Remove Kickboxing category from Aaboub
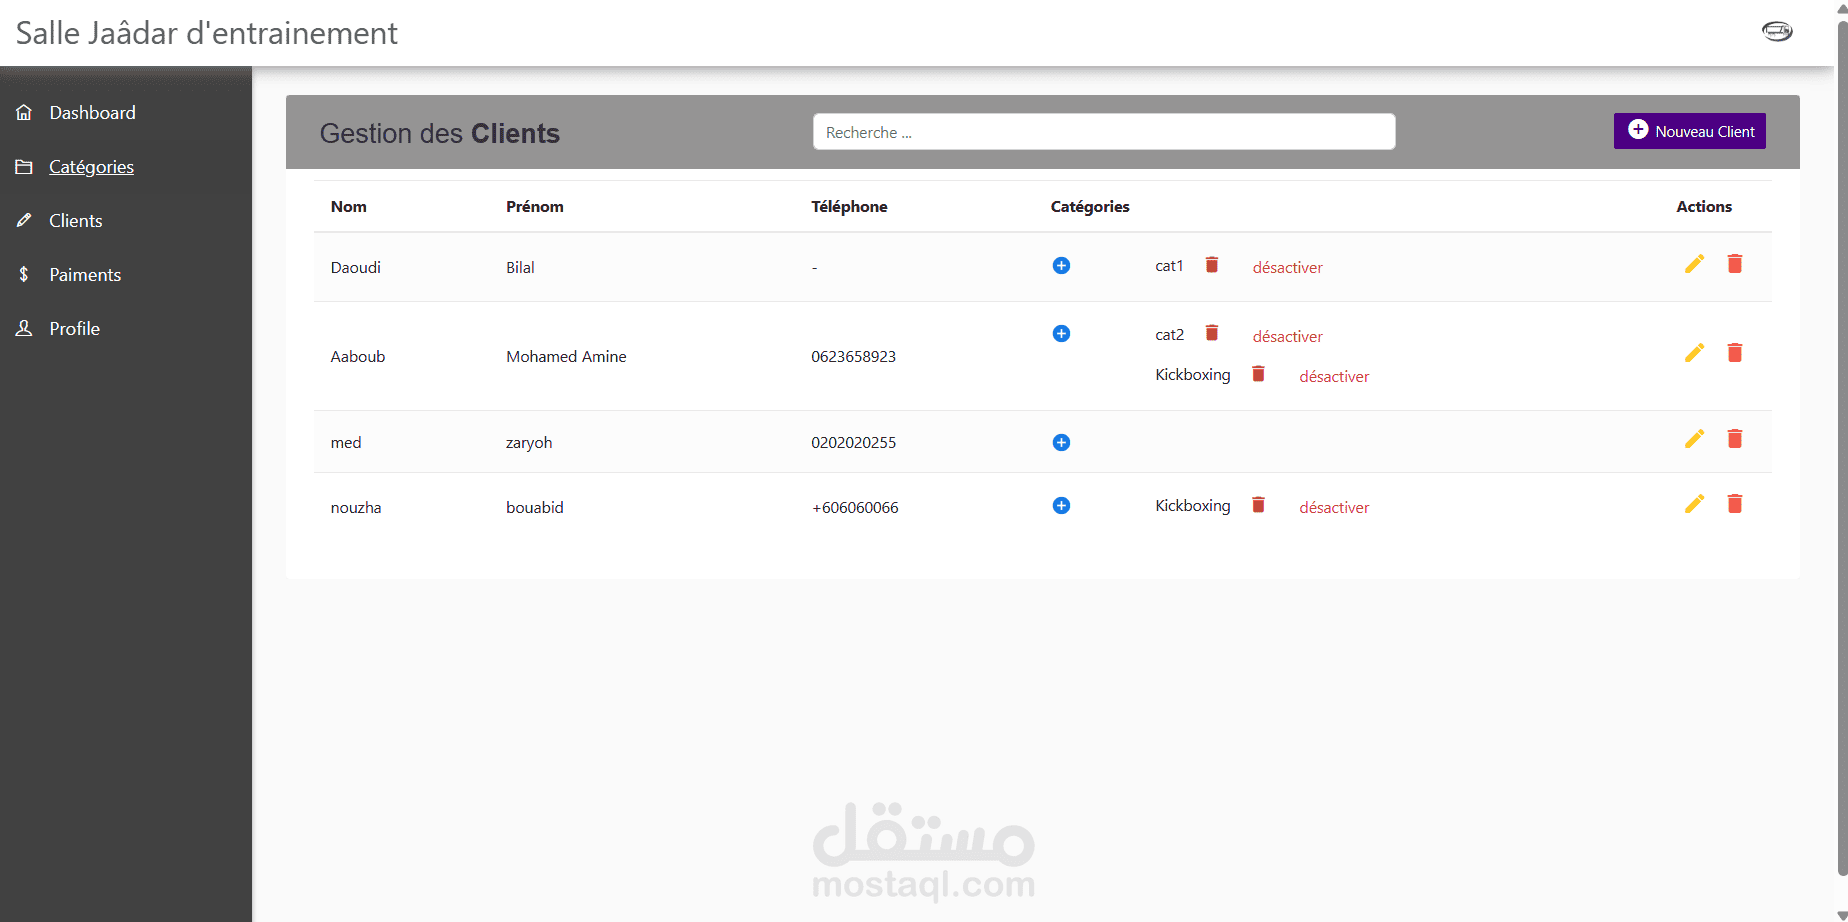Screen dimensions: 1848x922 click(x=1259, y=373)
